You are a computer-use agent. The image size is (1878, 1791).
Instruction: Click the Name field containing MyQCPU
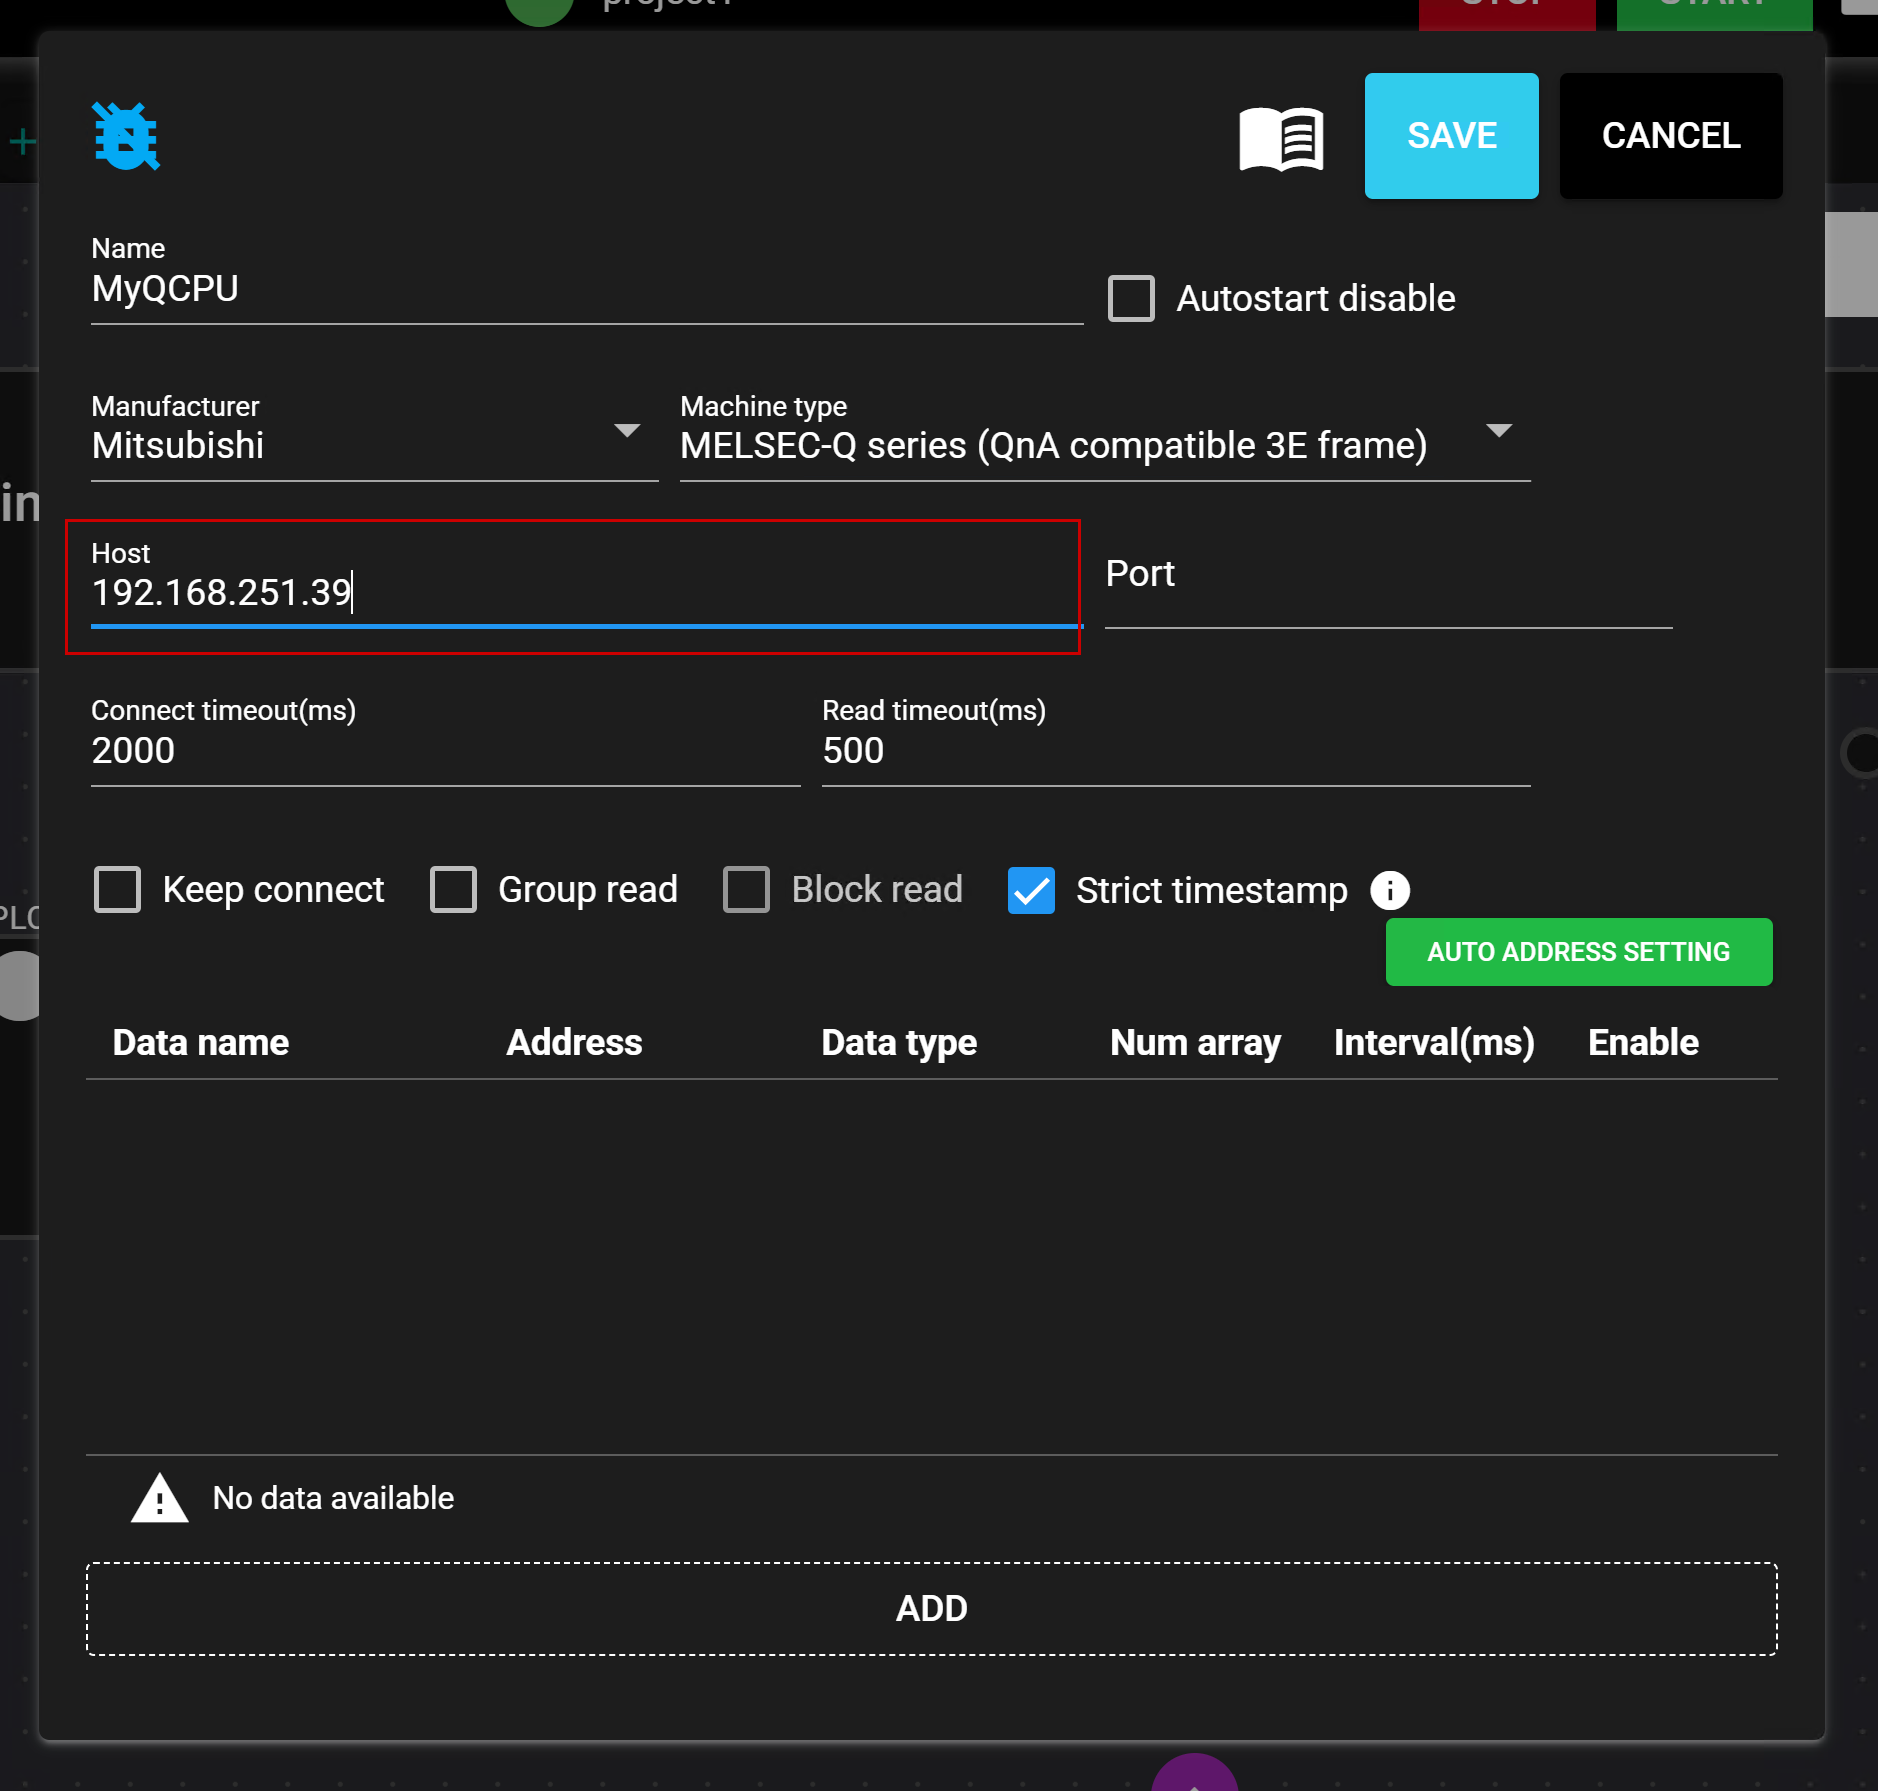coord(586,289)
